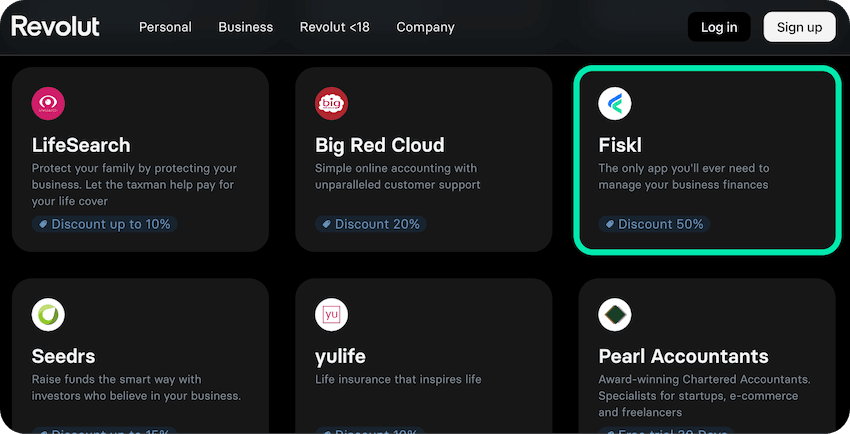Open the Company menu
The image size is (850, 434).
(426, 27)
